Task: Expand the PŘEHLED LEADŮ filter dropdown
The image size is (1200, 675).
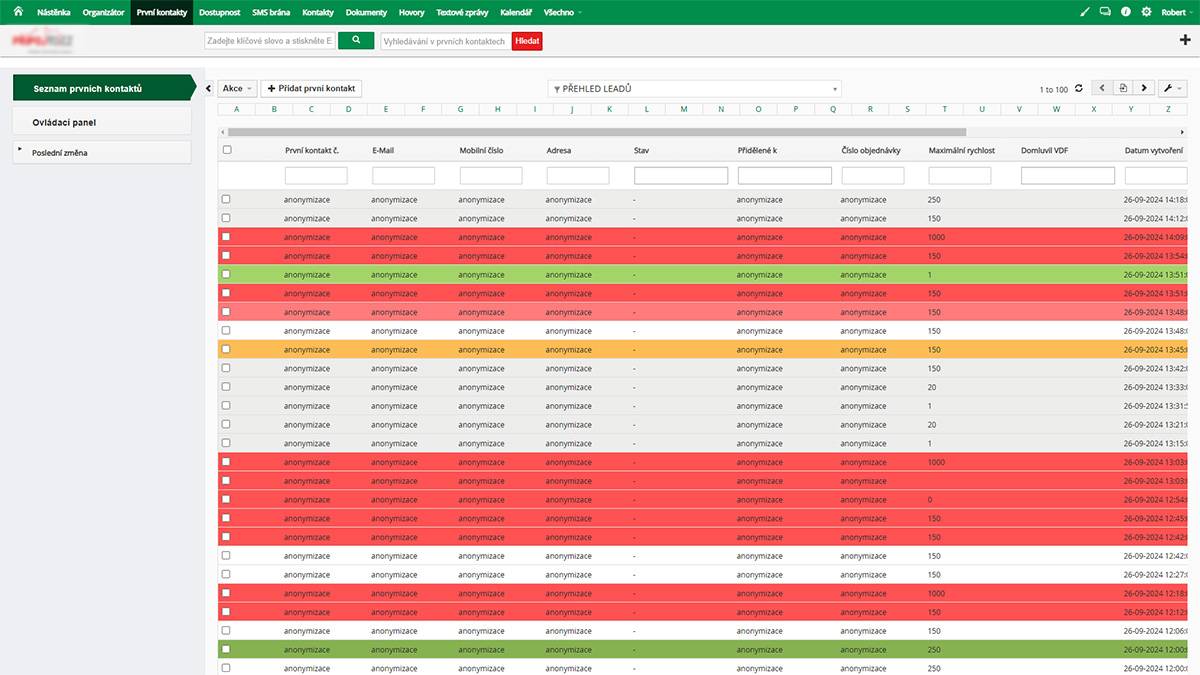Action: 694,89
